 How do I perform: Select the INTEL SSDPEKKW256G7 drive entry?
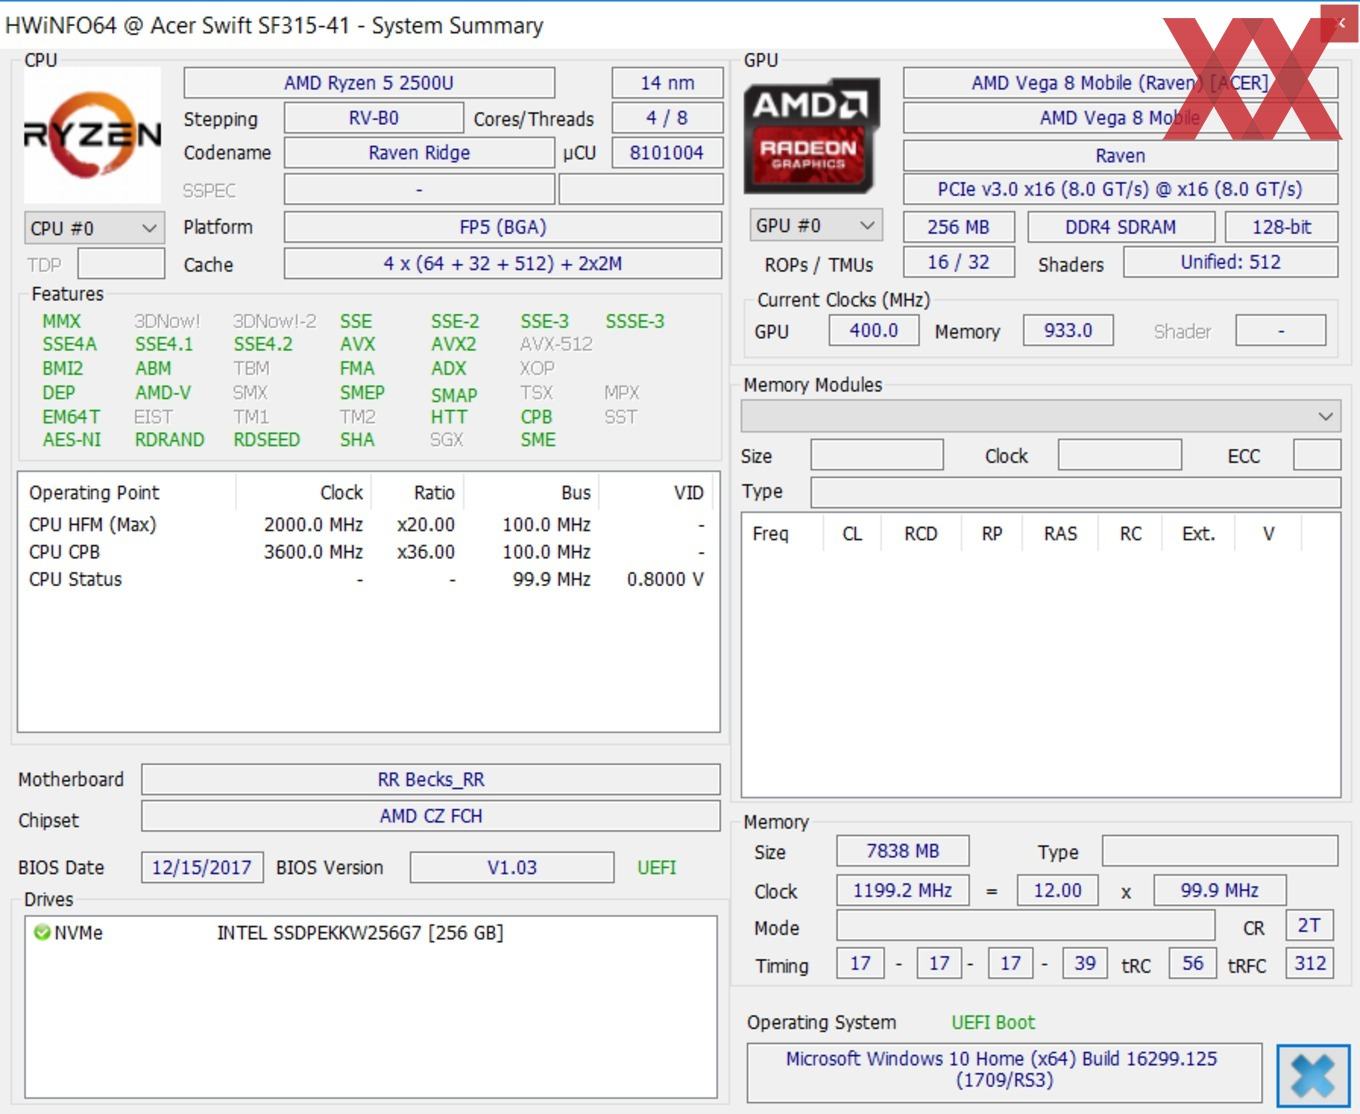pyautogui.click(x=360, y=932)
